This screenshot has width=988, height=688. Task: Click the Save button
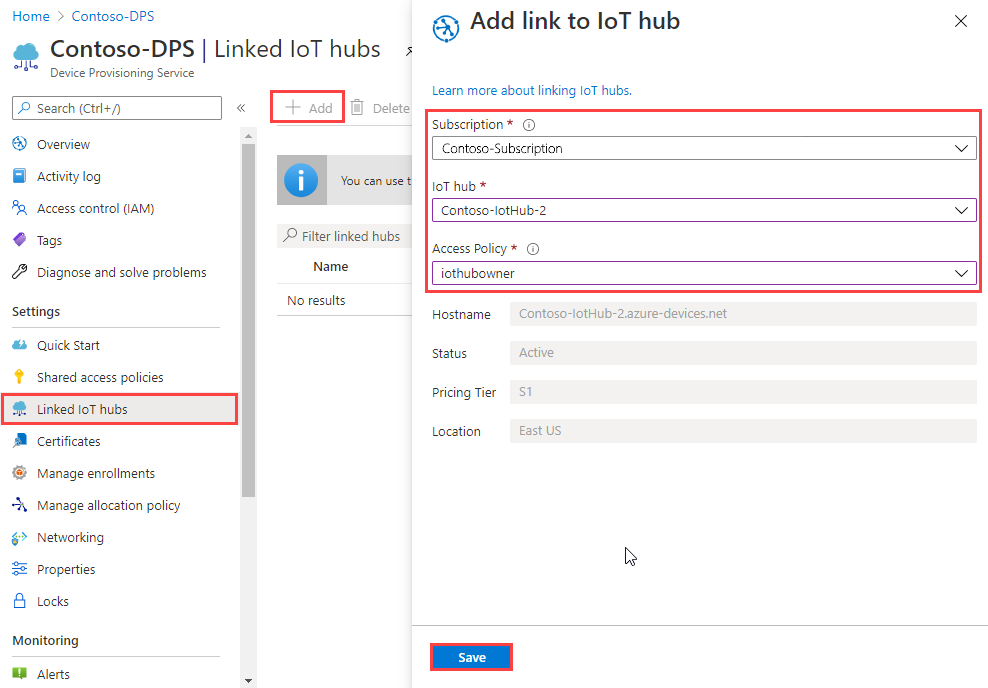point(471,657)
